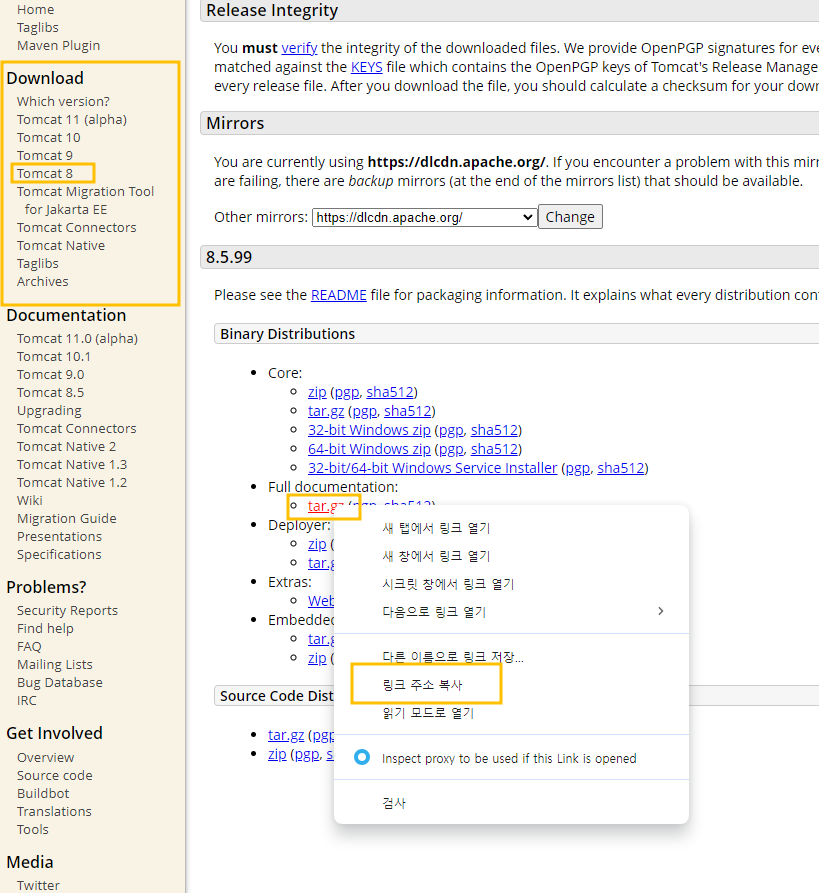This screenshot has height=893, width=819.
Task: Open Tomcat 11 (alpha) download page
Action: pyautogui.click(x=72, y=120)
